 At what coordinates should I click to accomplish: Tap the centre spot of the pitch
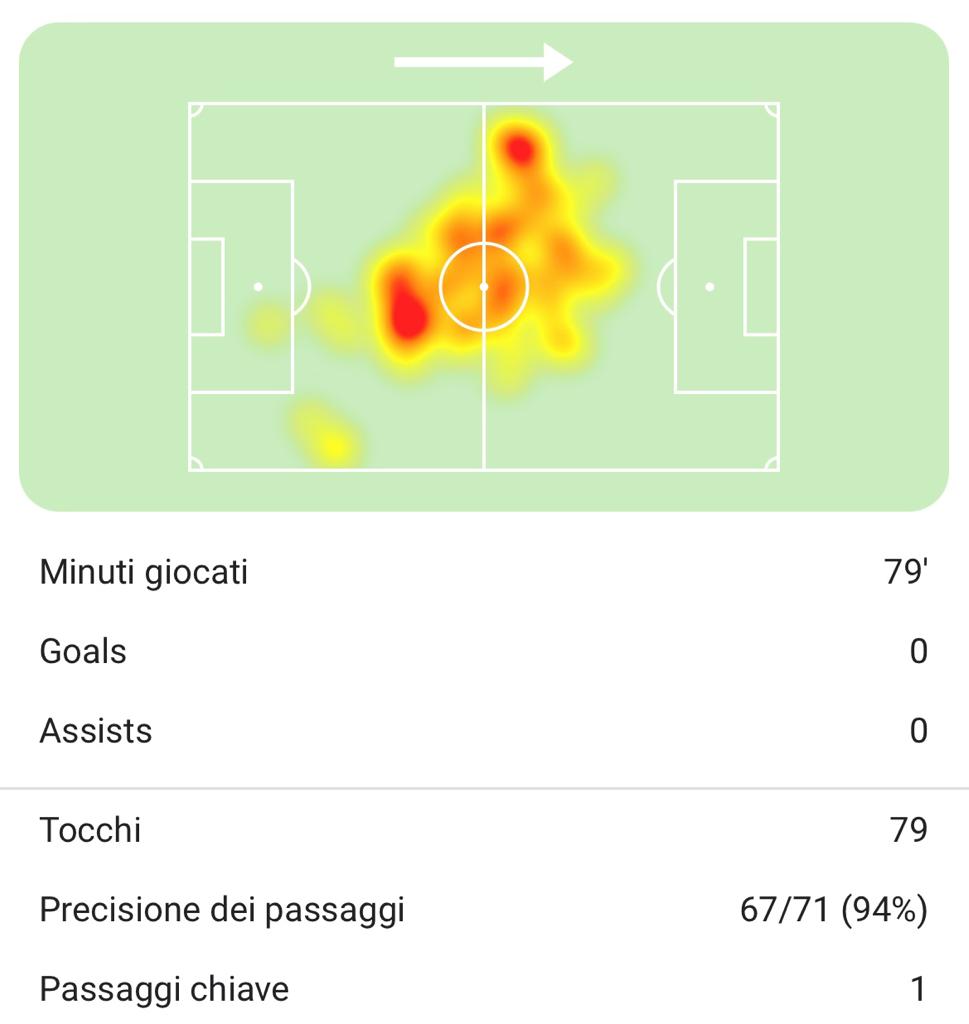pyautogui.click(x=484, y=287)
